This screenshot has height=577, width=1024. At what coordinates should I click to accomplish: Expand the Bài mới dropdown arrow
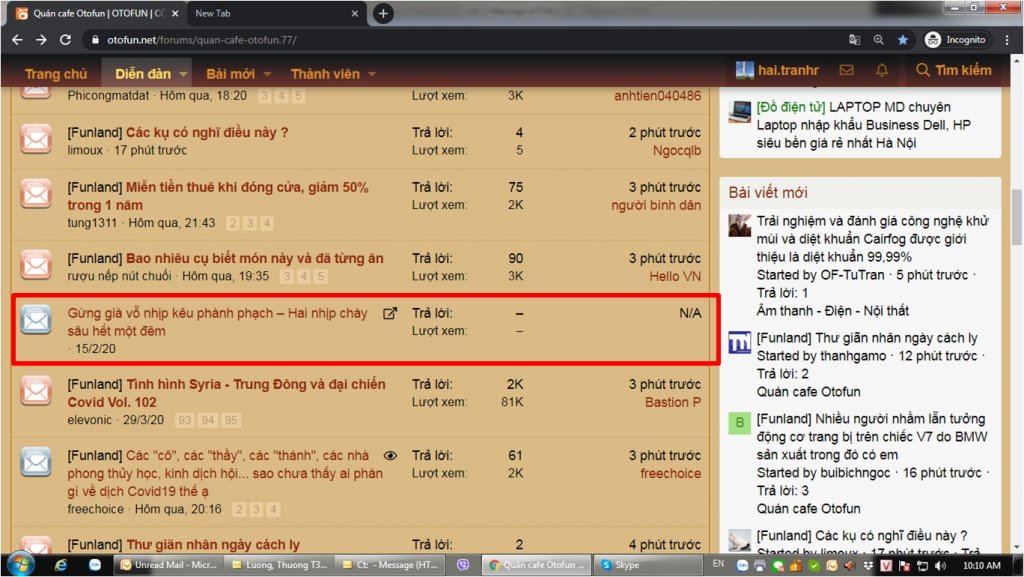(x=267, y=74)
